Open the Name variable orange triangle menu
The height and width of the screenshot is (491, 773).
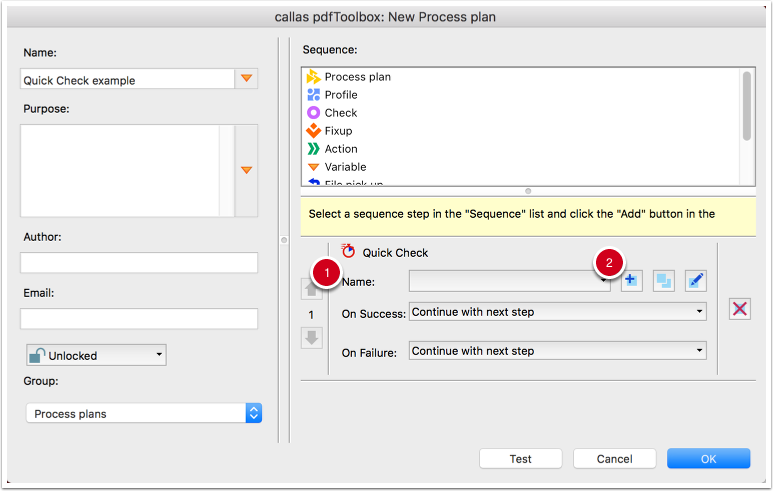(246, 78)
